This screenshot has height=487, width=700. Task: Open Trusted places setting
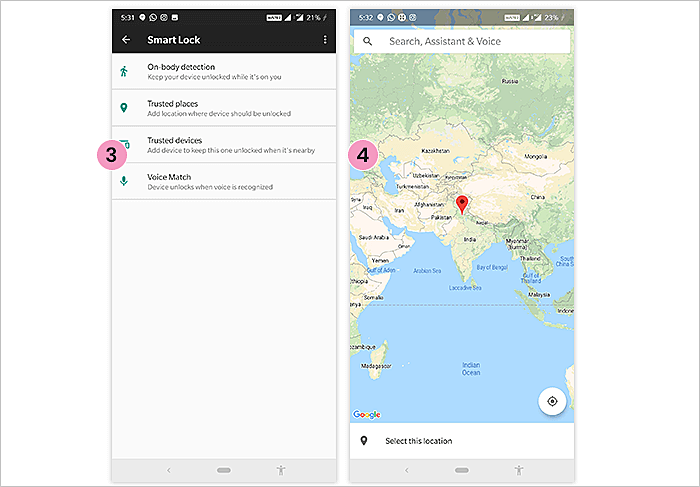click(224, 108)
